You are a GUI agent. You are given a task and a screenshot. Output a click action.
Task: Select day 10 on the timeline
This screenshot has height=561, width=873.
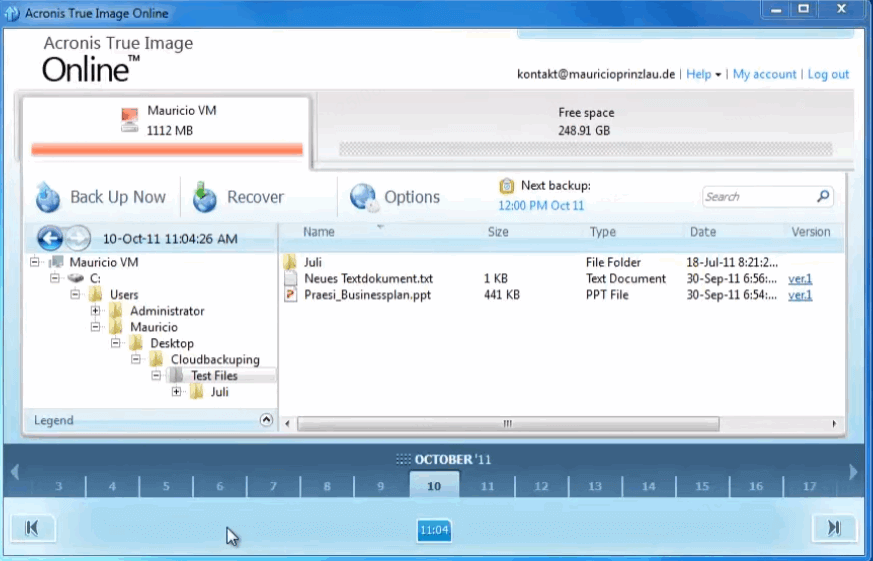434,486
